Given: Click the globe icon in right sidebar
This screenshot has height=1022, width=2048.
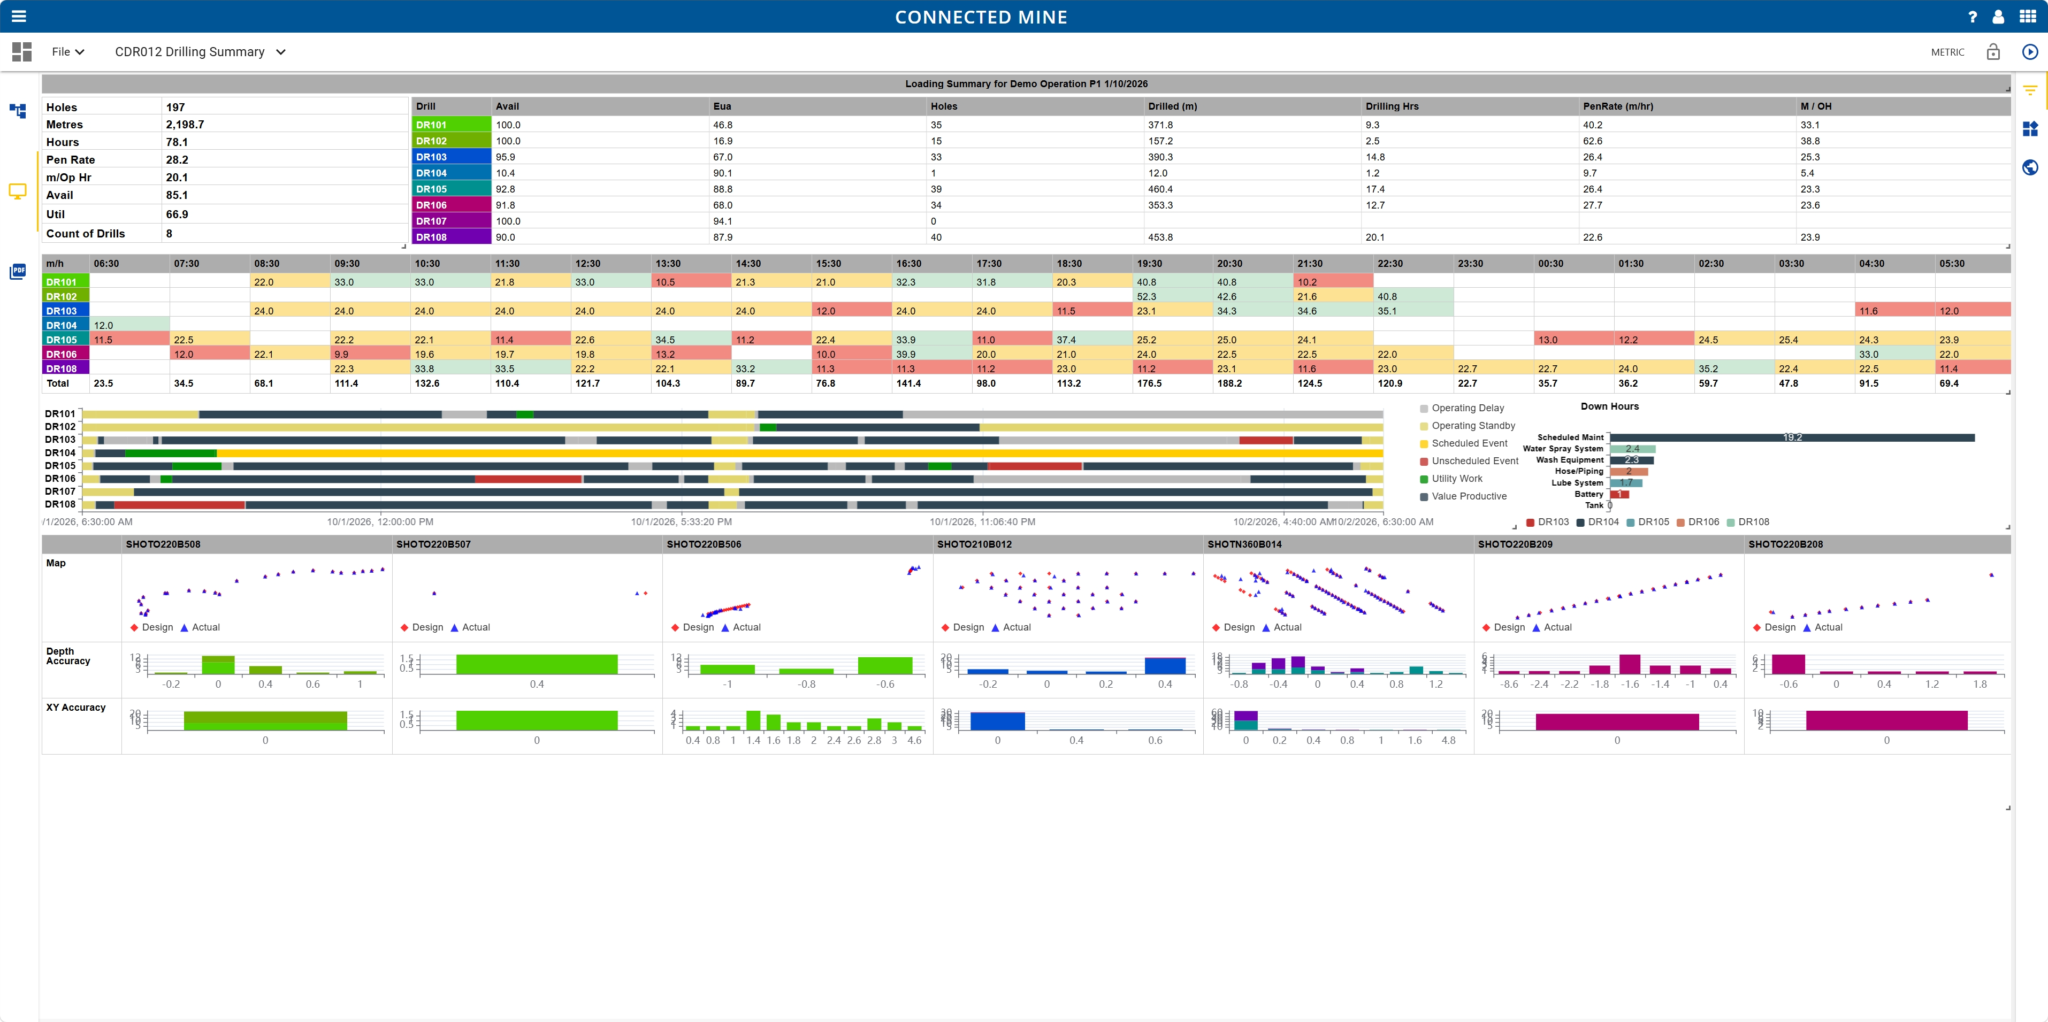Looking at the screenshot, I should pyautogui.click(x=2030, y=167).
